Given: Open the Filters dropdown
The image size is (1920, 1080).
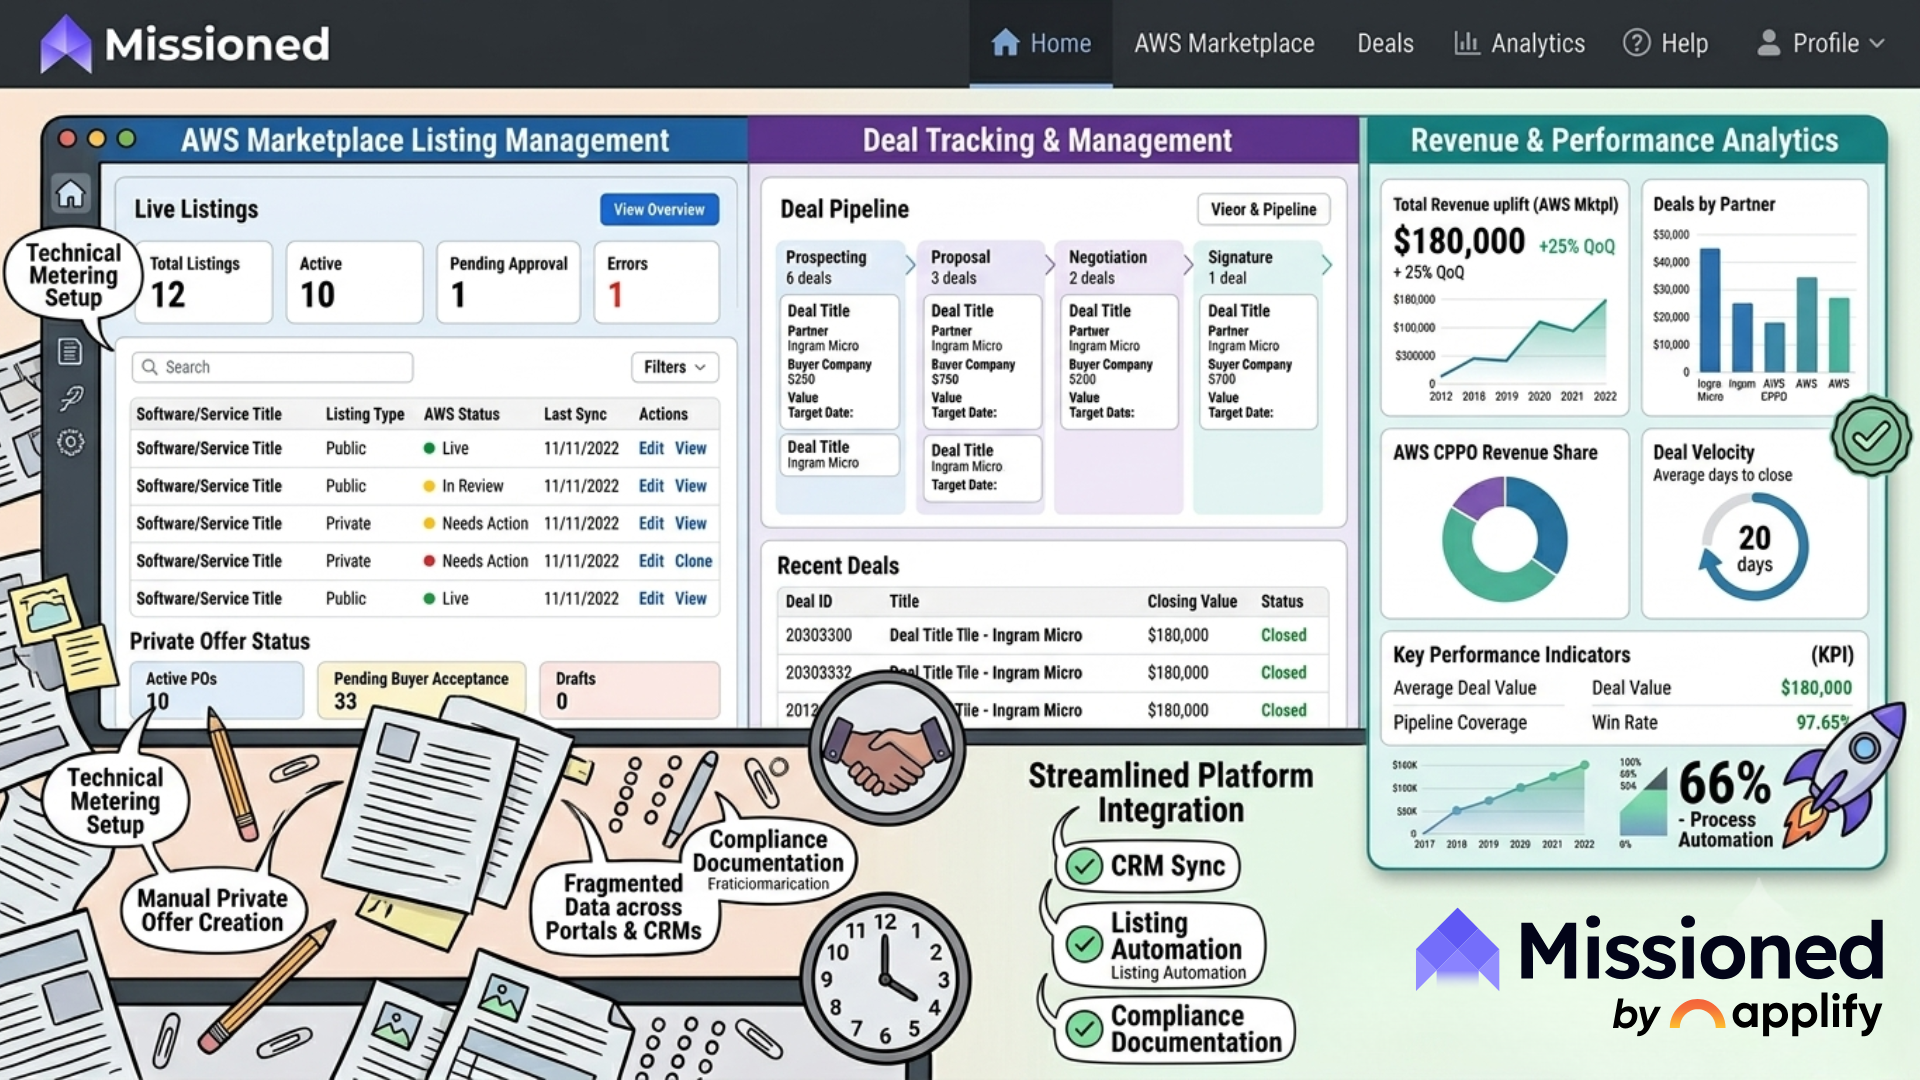Looking at the screenshot, I should tap(675, 367).
